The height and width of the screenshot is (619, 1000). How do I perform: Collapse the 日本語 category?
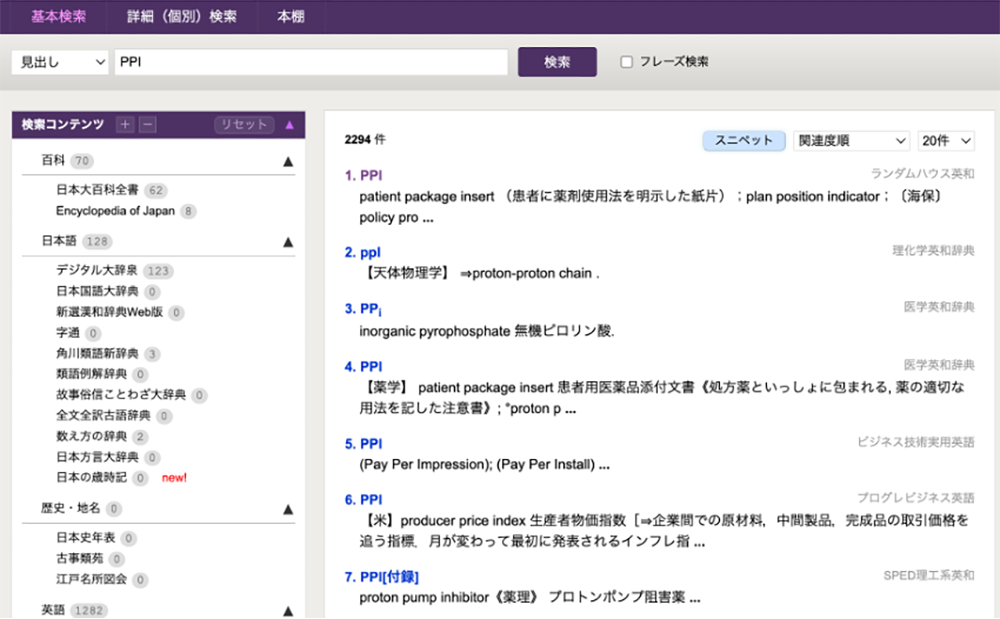[x=288, y=242]
